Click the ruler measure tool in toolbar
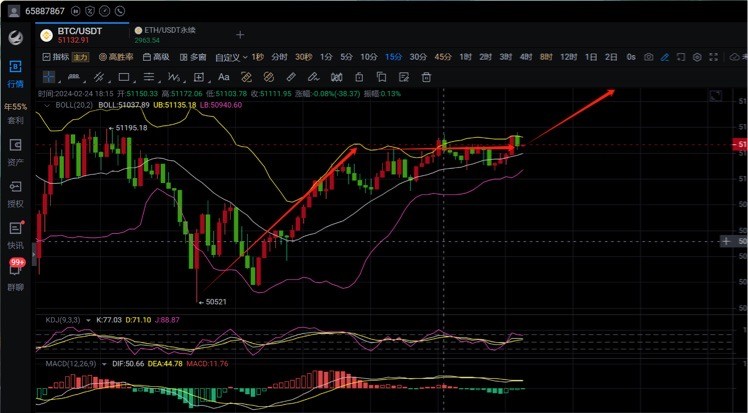Image resolution: width=748 pixels, height=413 pixels. point(291,77)
